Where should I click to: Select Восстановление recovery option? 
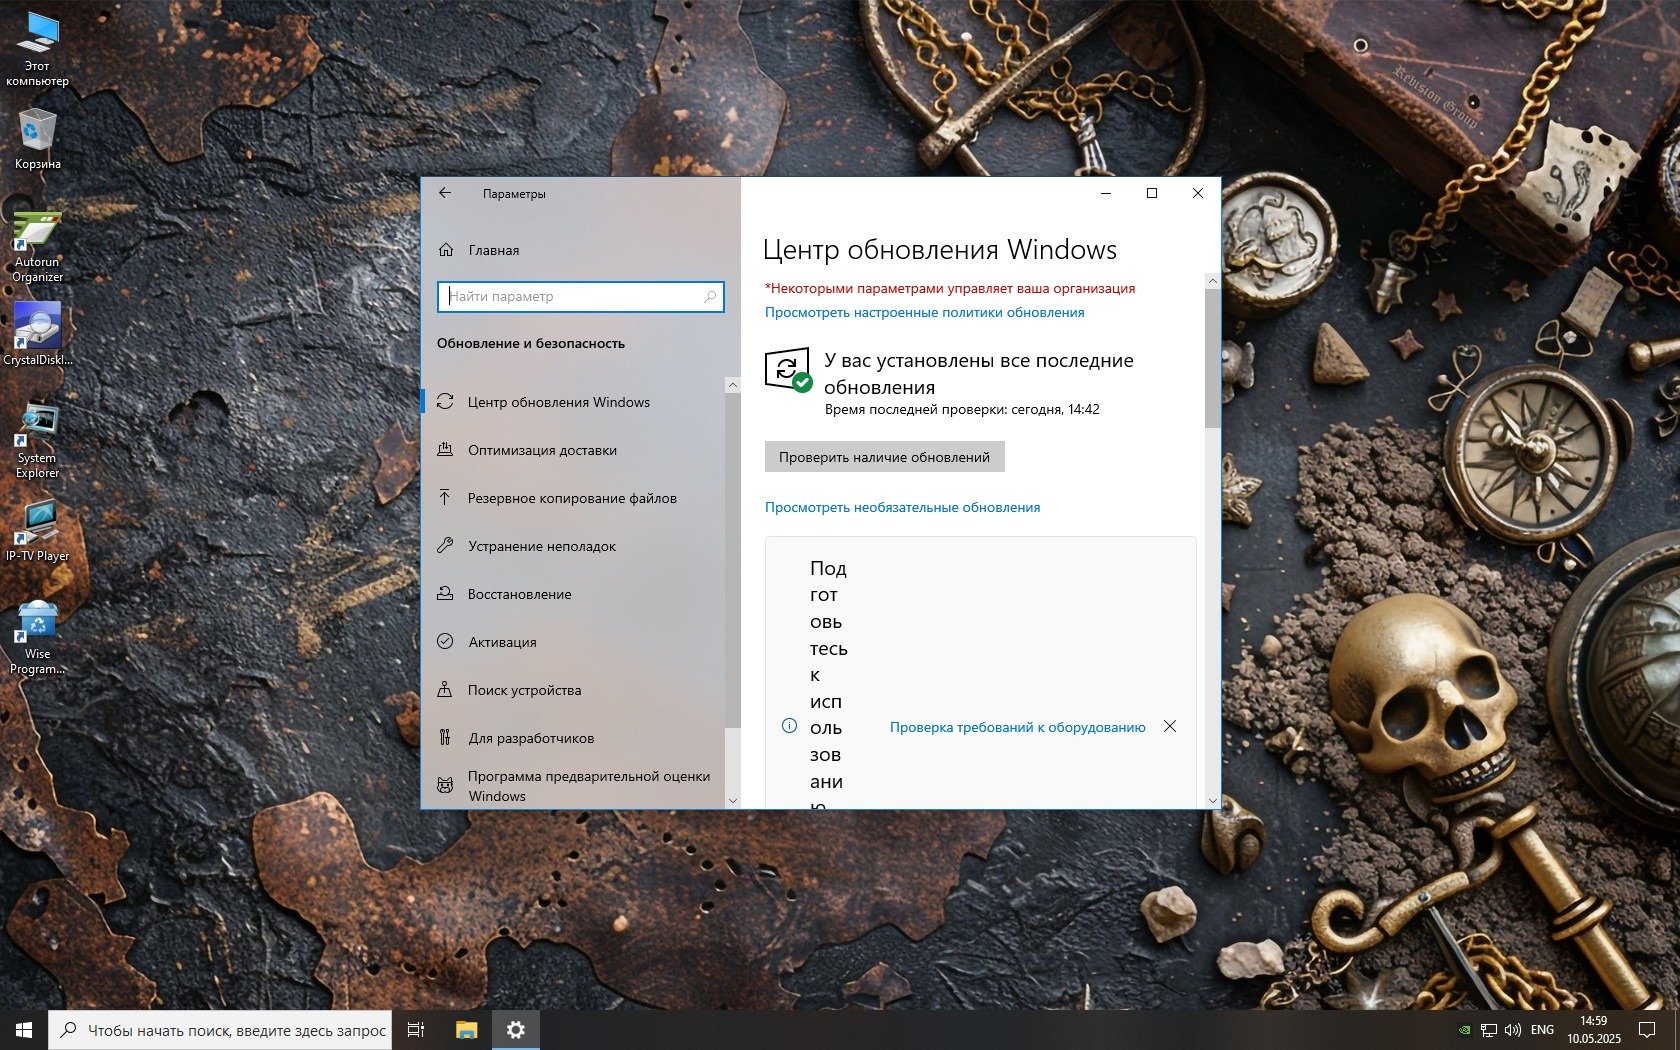point(519,594)
